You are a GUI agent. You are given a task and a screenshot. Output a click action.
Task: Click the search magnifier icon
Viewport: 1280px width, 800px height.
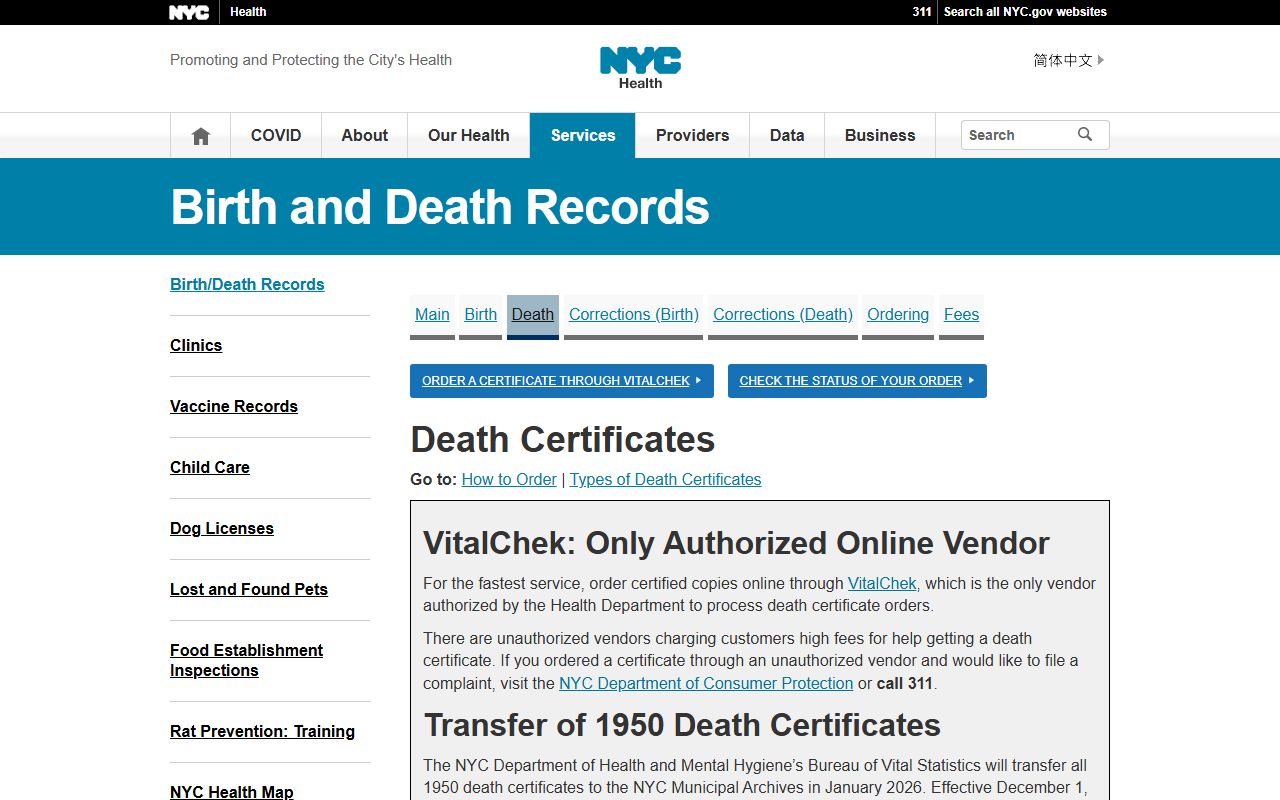tap(1085, 135)
